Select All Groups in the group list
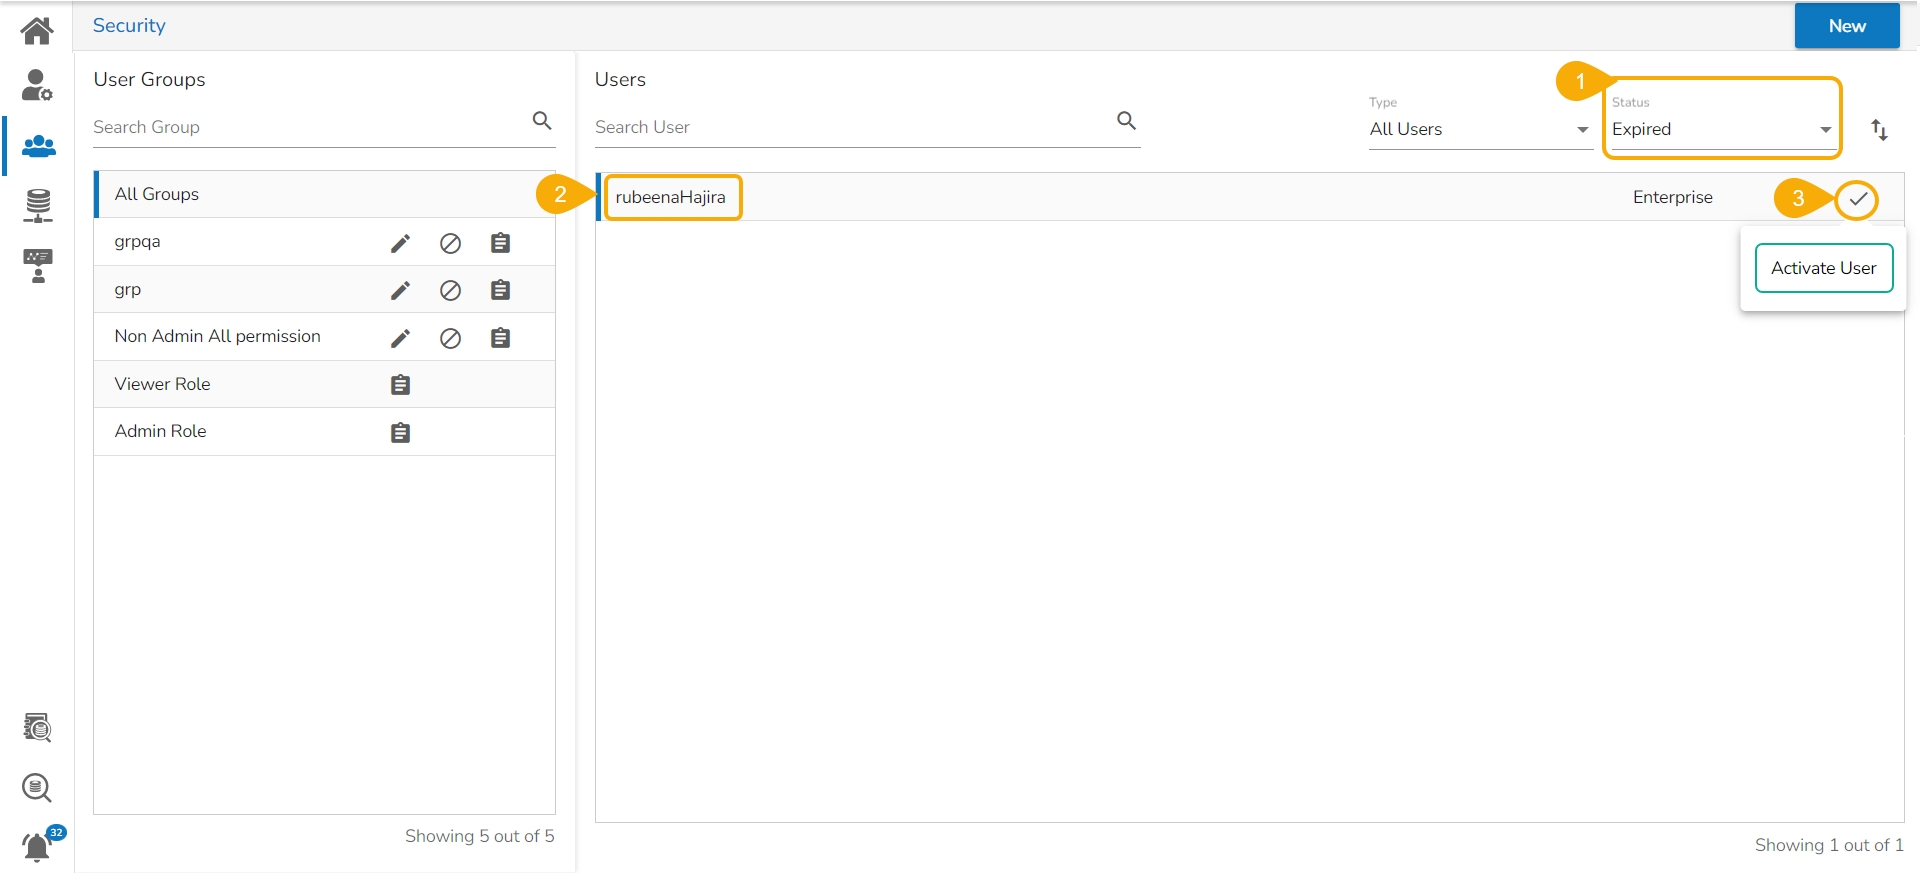 [x=157, y=194]
